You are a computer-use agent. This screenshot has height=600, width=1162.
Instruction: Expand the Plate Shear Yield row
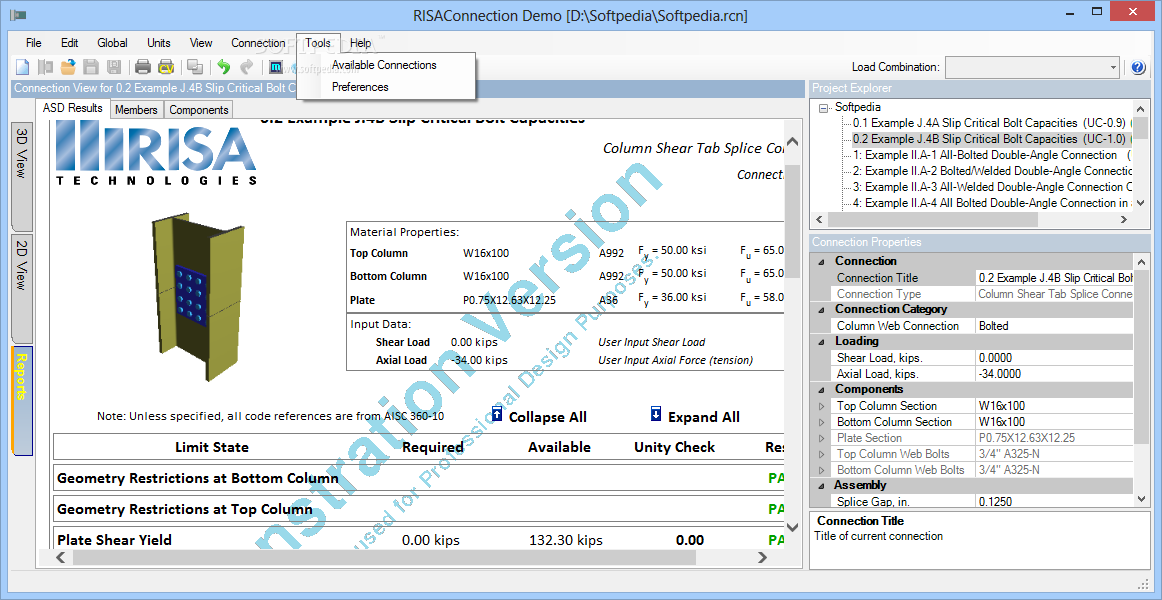click(419, 539)
